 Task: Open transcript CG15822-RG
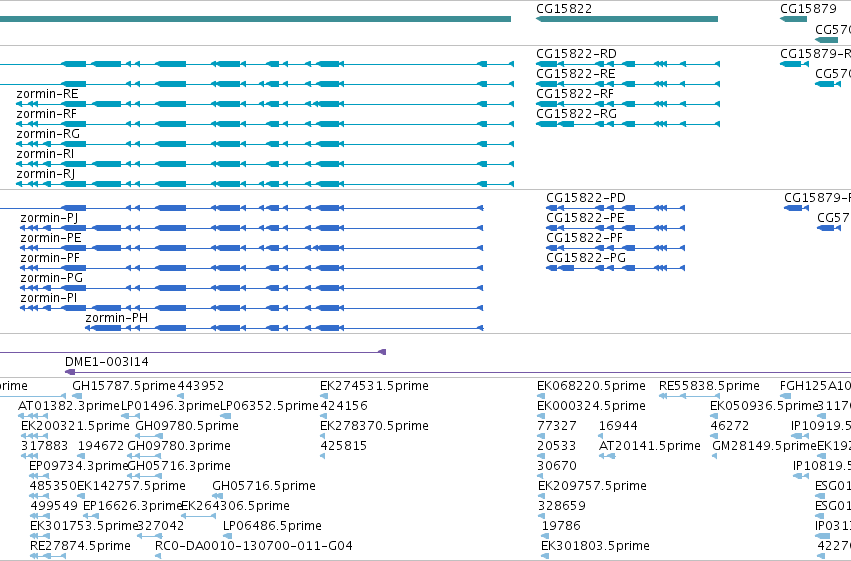pyautogui.click(x=576, y=114)
